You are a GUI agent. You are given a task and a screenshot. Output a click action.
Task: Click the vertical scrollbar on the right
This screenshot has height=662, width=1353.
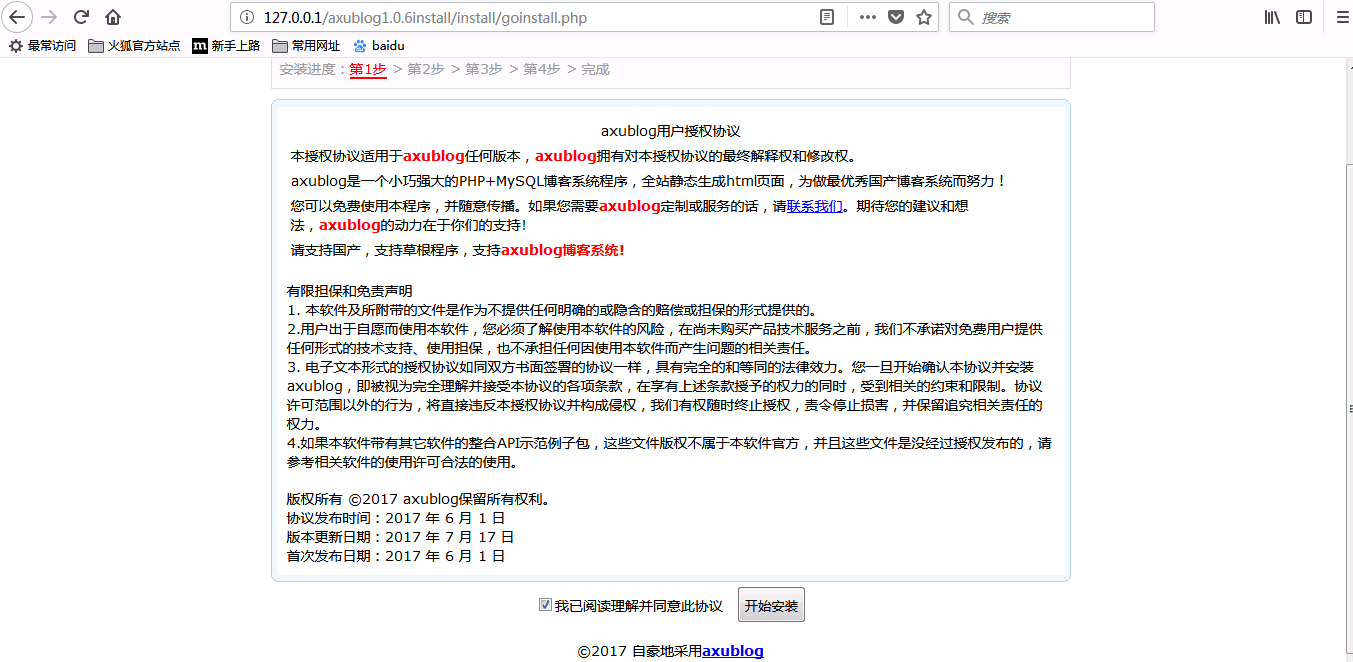click(x=1349, y=409)
